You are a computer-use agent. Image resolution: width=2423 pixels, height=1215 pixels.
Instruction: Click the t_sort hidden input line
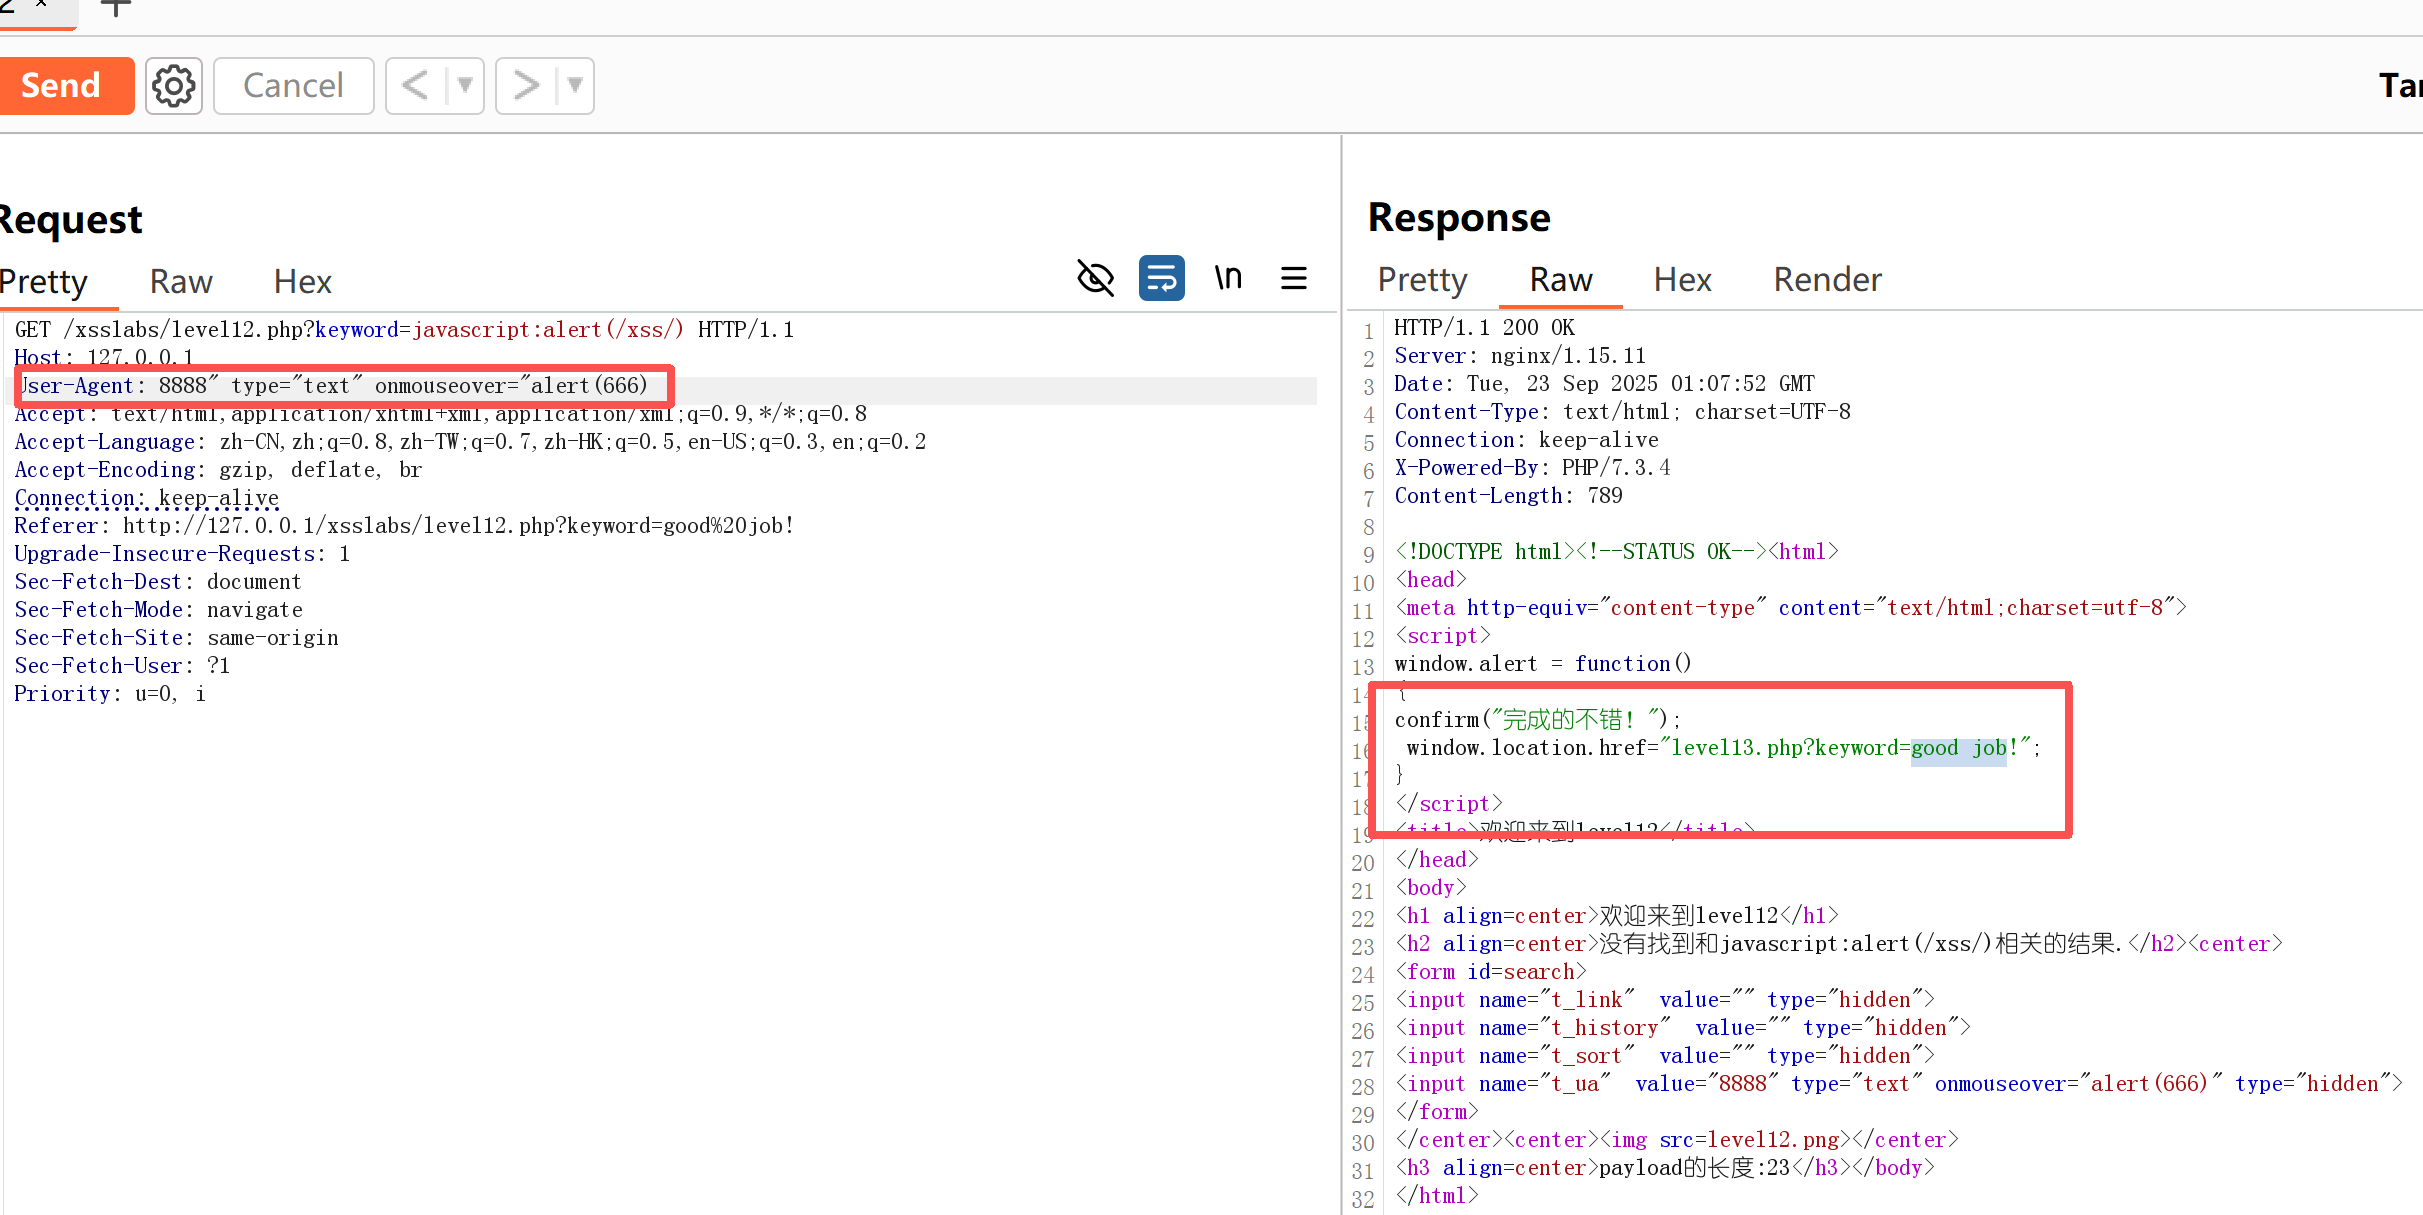click(1664, 1056)
